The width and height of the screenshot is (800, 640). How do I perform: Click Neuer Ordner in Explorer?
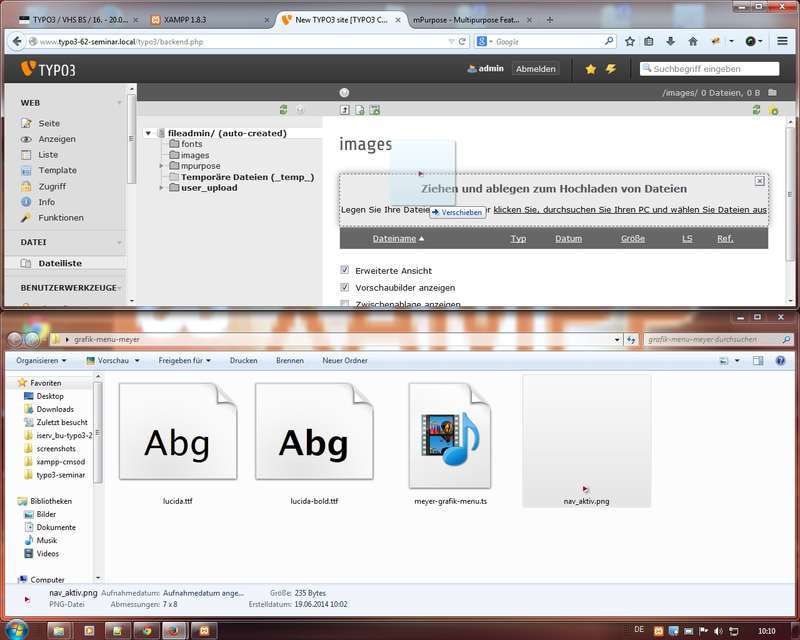pyautogui.click(x=345, y=360)
